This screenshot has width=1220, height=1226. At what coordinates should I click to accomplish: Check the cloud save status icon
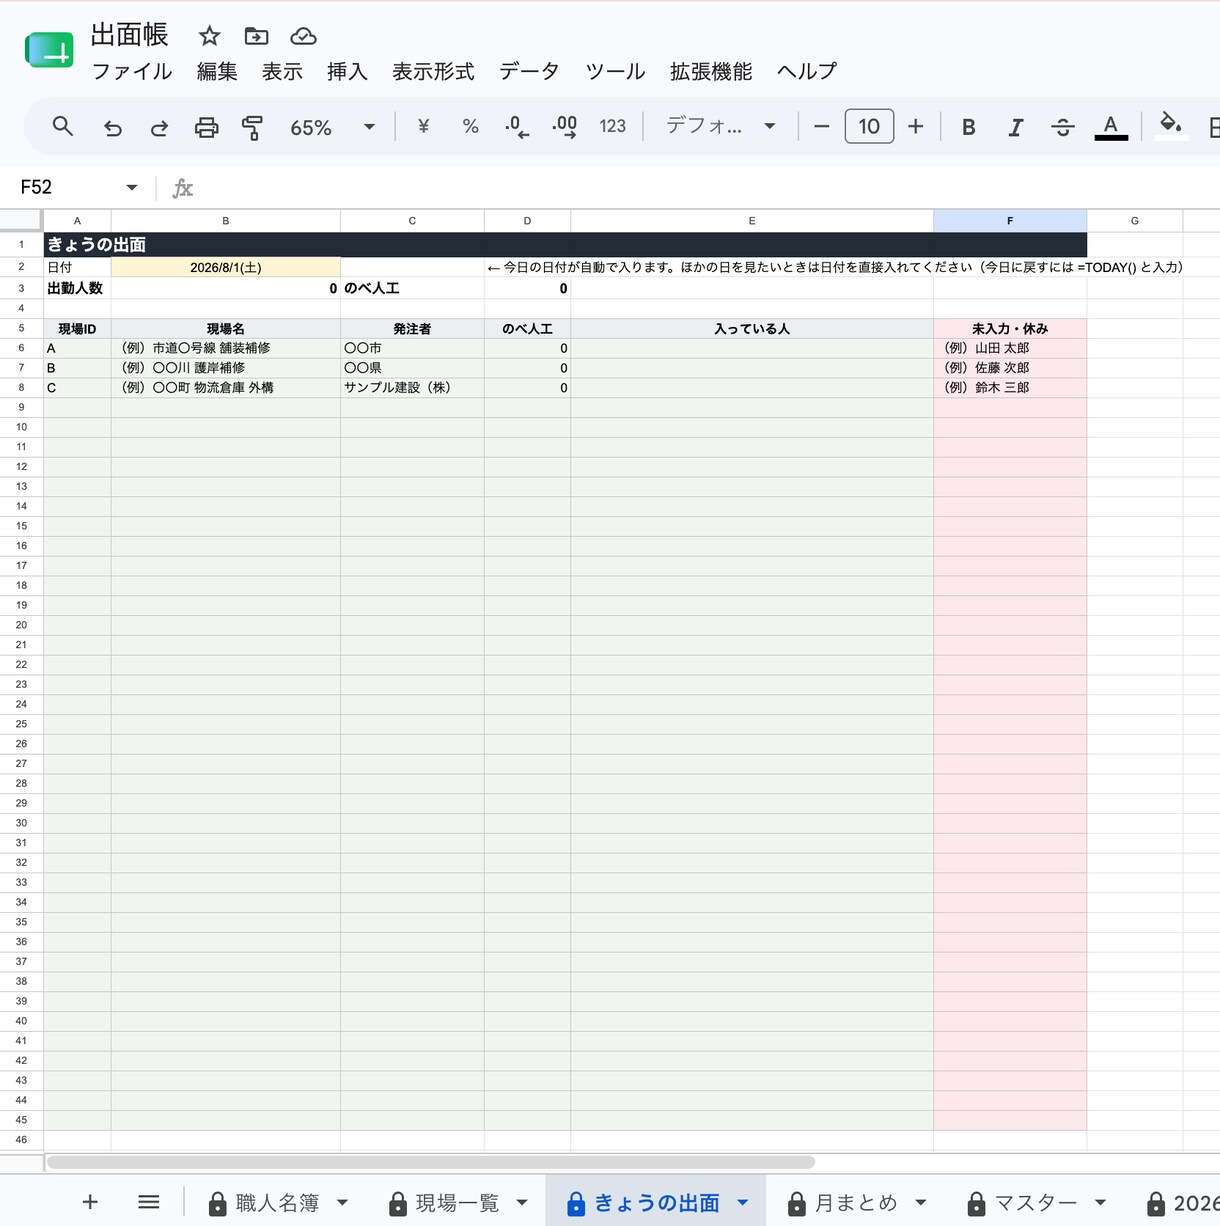tap(303, 36)
